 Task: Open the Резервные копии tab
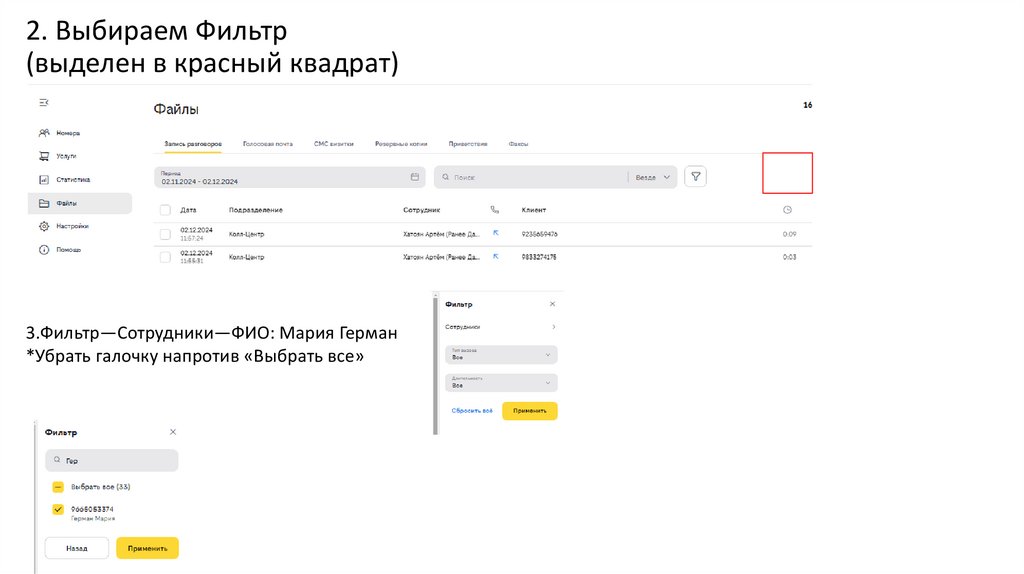(x=401, y=144)
